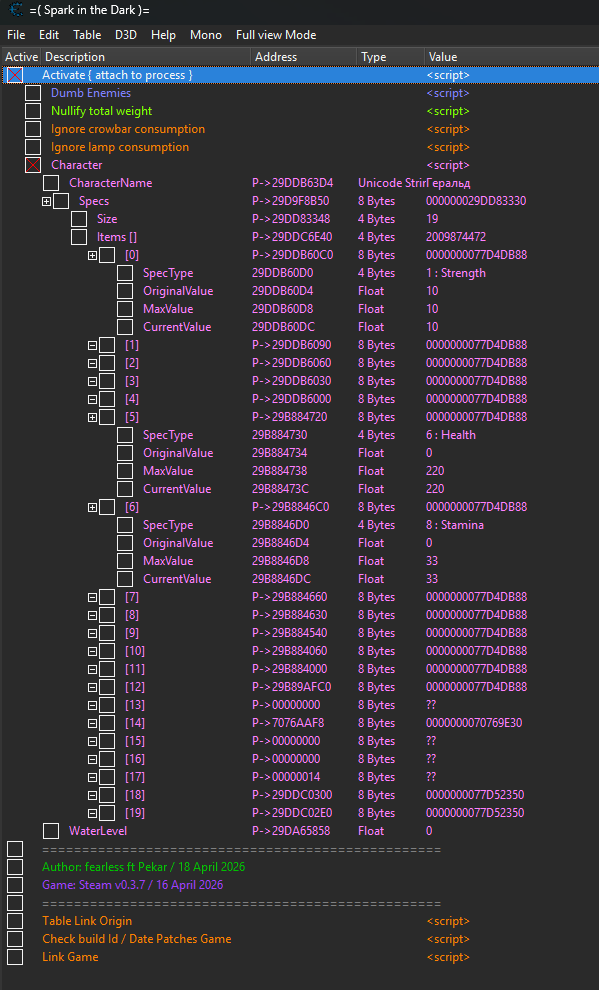Click address P->29DDB63D4
Screen dimensions: 599x990
(292, 183)
